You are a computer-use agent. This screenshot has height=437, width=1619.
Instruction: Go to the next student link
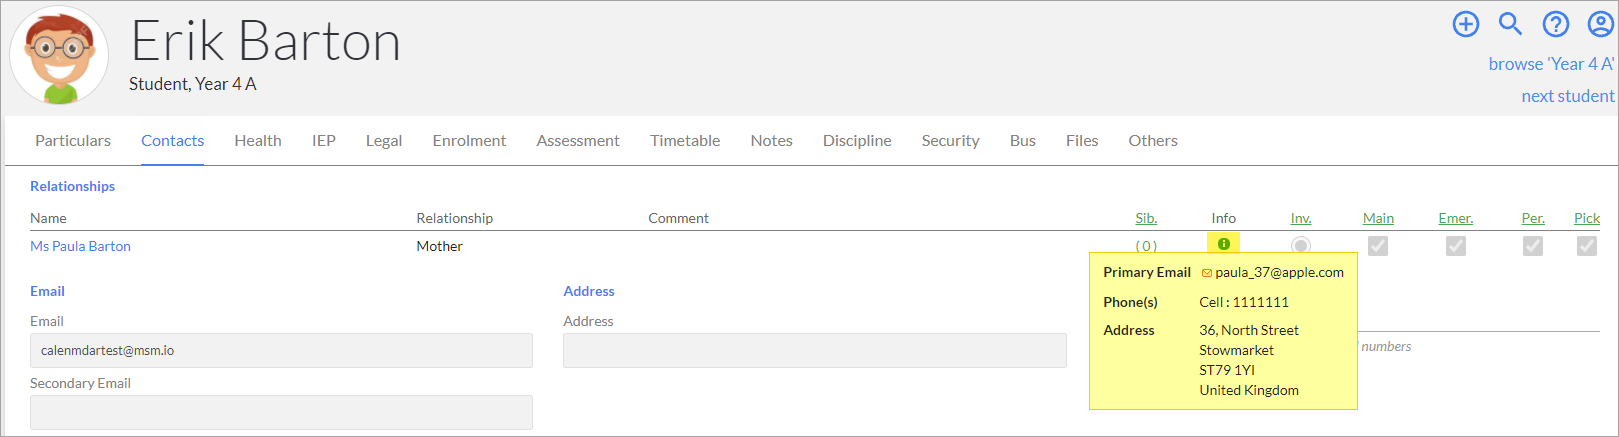pos(1568,96)
